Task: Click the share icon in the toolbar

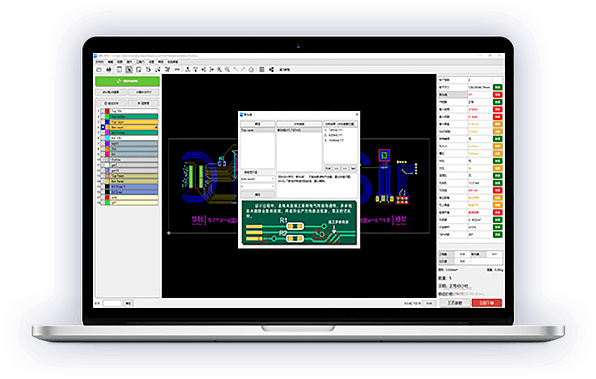Action: 271,70
